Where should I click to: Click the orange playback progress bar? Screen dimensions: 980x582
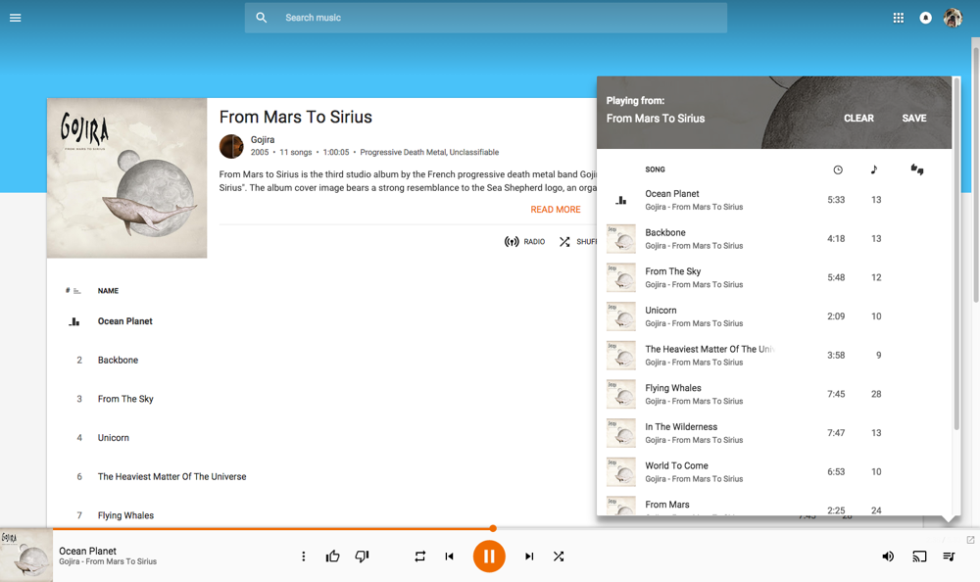click(x=270, y=528)
